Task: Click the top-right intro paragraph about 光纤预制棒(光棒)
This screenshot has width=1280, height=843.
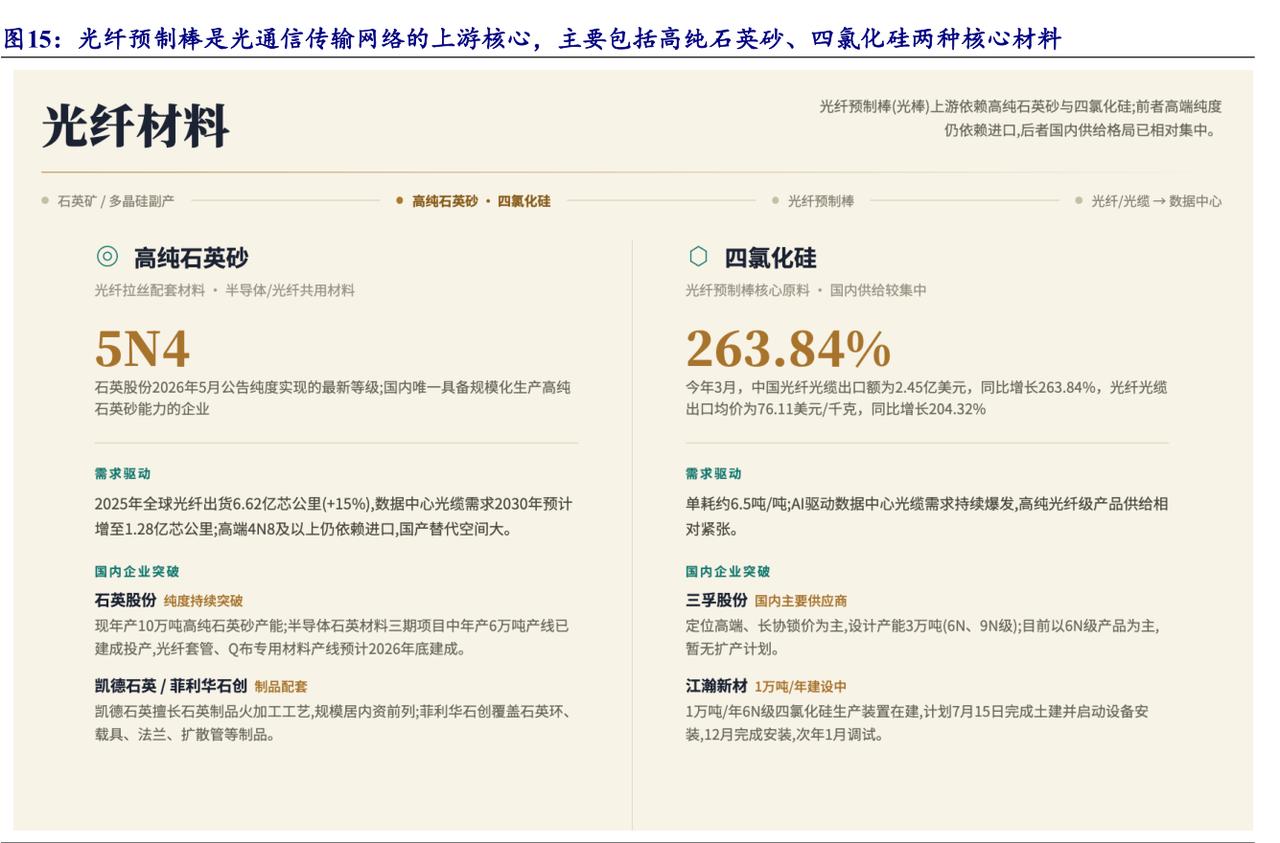Action: point(1020,118)
